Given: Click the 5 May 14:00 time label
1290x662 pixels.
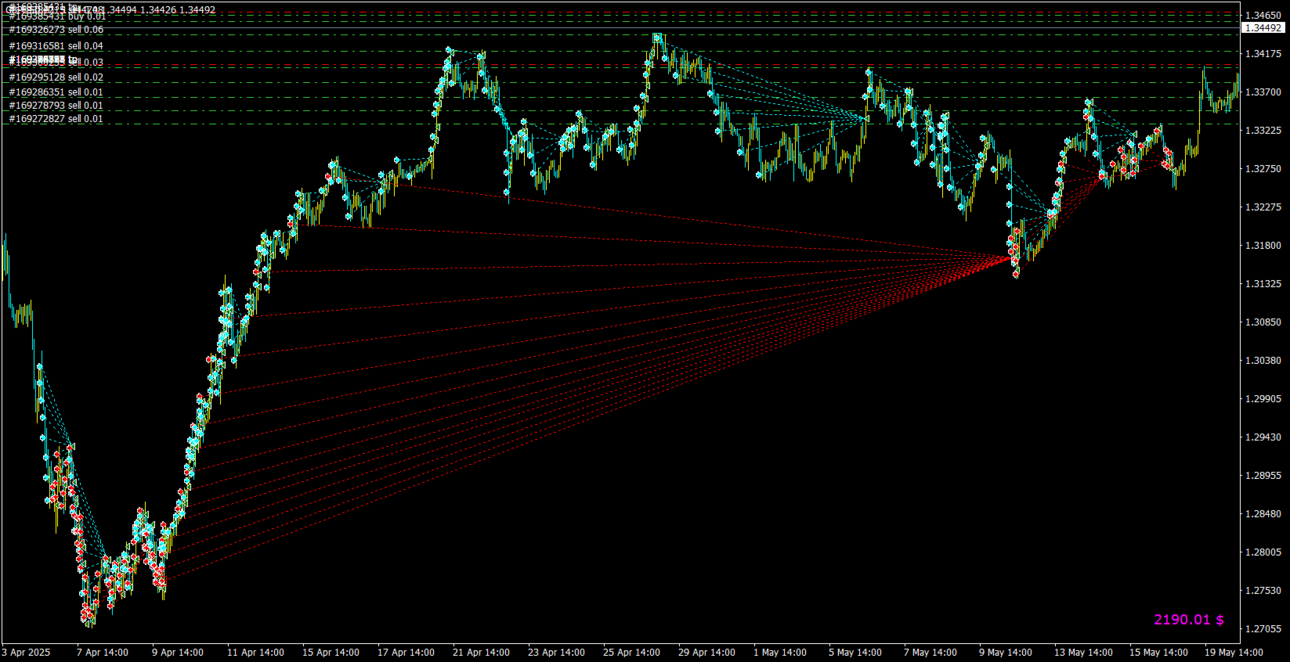Looking at the screenshot, I should [855, 653].
